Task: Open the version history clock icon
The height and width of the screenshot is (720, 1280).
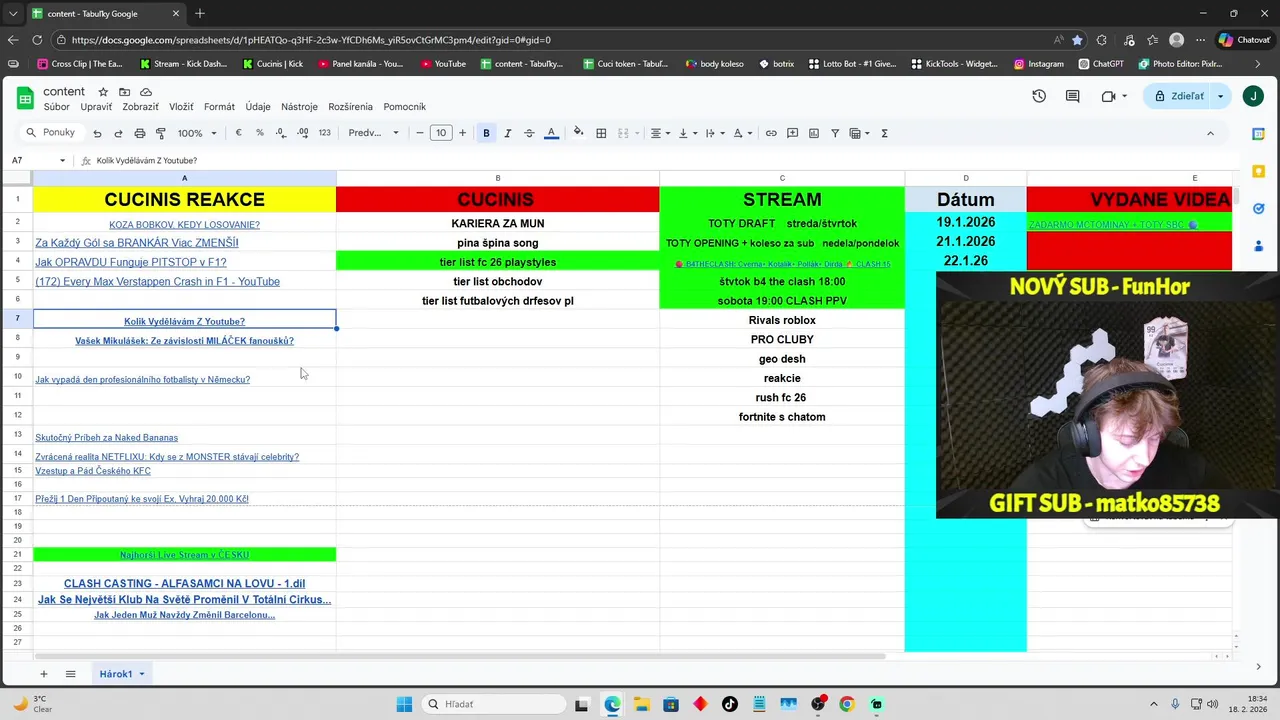Action: pos(1039,96)
